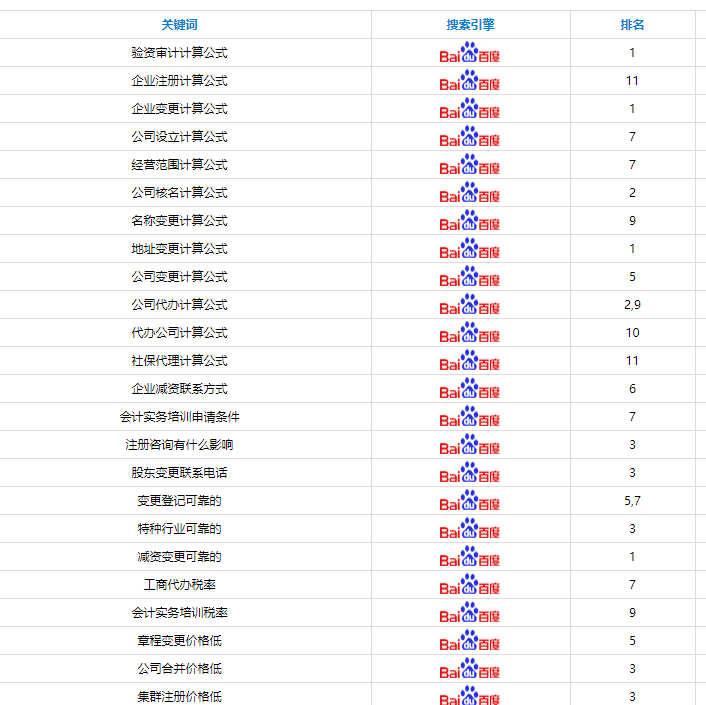
Task: Open Baidu icon for 名称变更计算公式
Action: coord(470,220)
